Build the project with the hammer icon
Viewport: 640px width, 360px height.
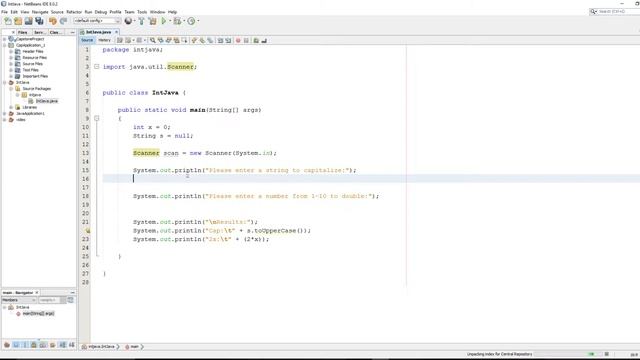142,21
